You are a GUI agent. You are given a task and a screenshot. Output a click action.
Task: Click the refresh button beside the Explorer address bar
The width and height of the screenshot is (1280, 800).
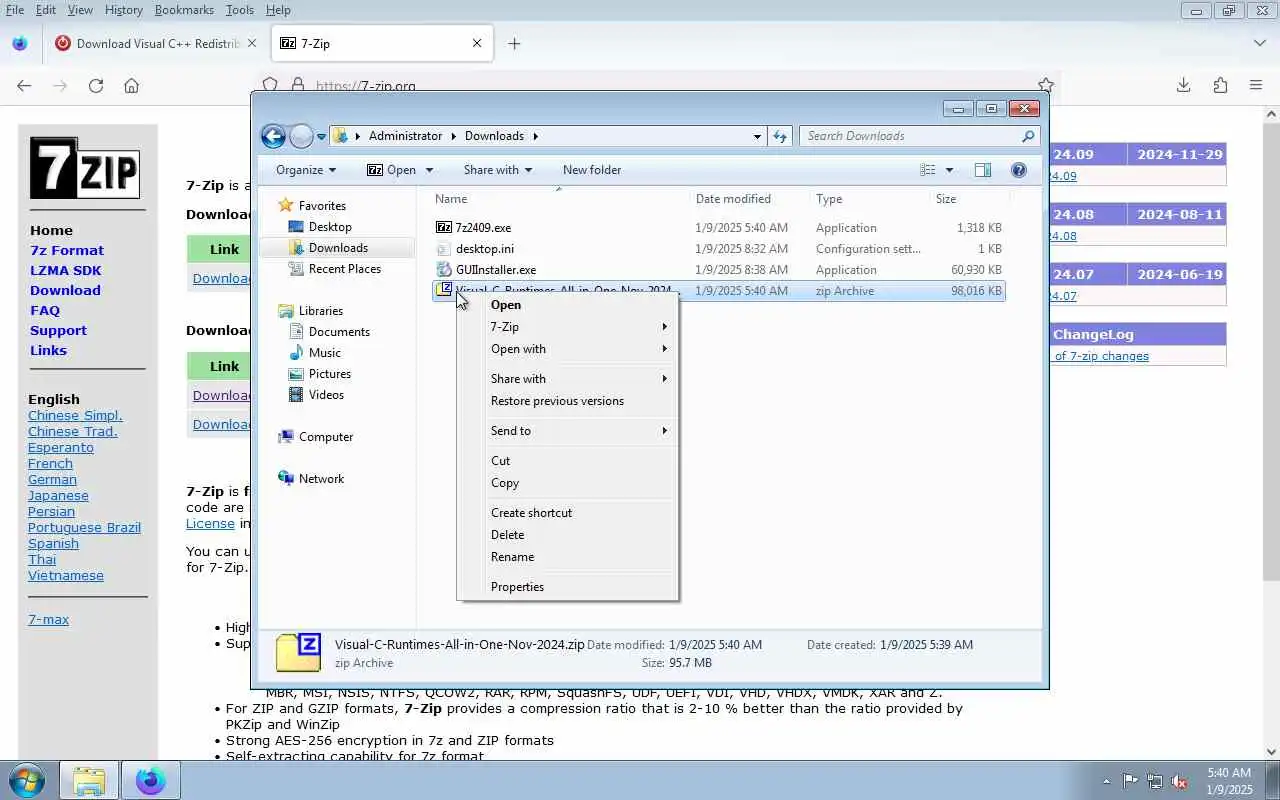(x=780, y=136)
